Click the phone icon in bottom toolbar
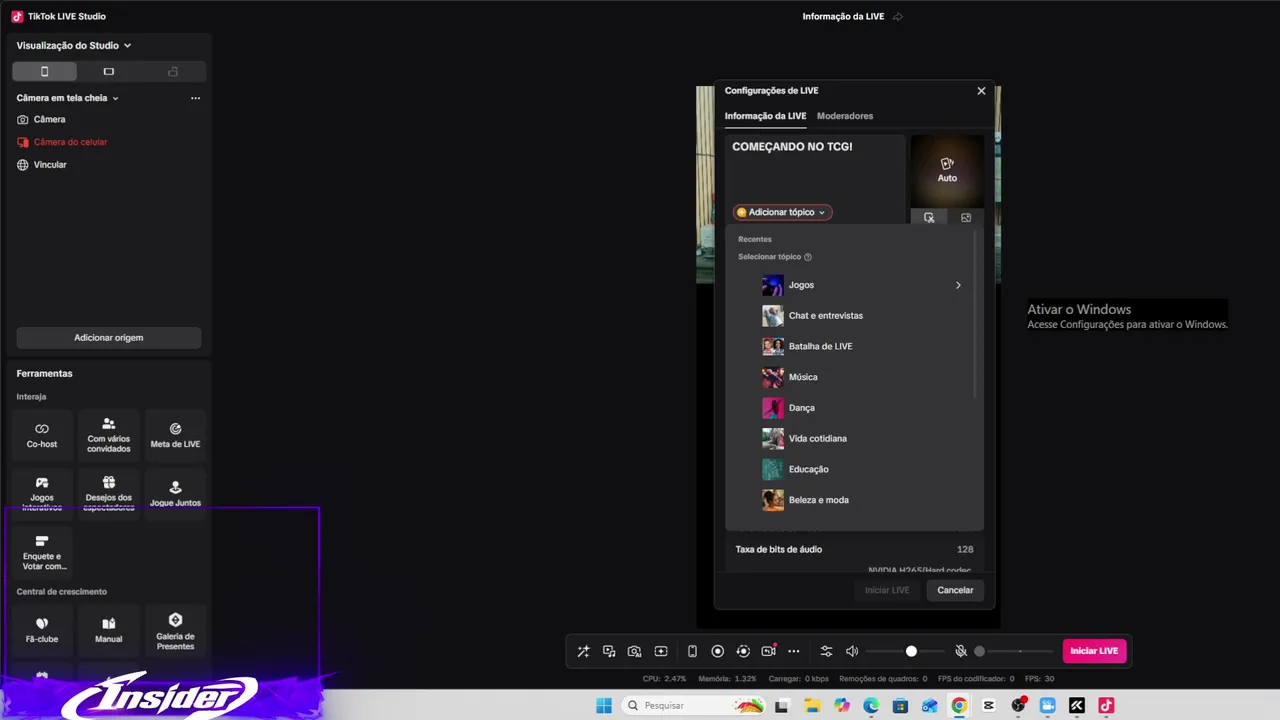Image resolution: width=1280 pixels, height=720 pixels. pos(692,651)
